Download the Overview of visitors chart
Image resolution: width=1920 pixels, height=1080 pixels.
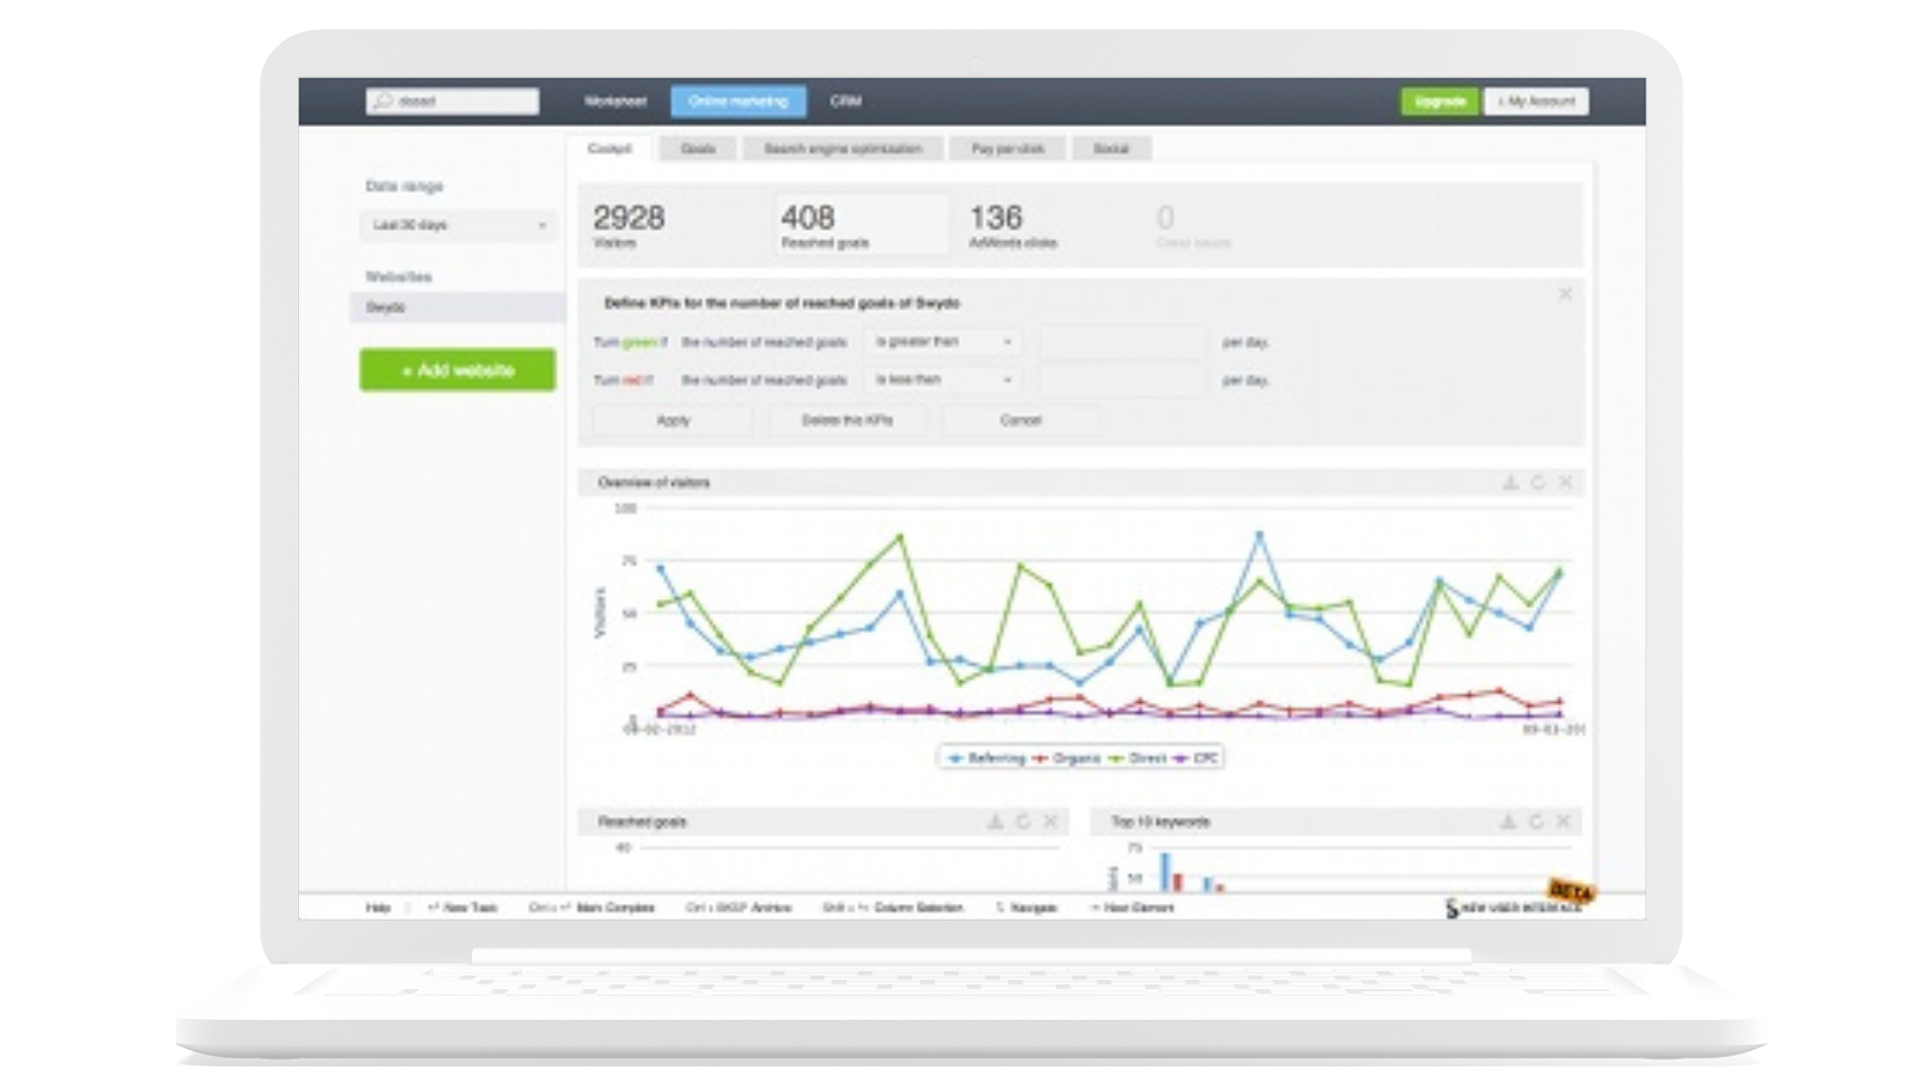[x=1510, y=483]
